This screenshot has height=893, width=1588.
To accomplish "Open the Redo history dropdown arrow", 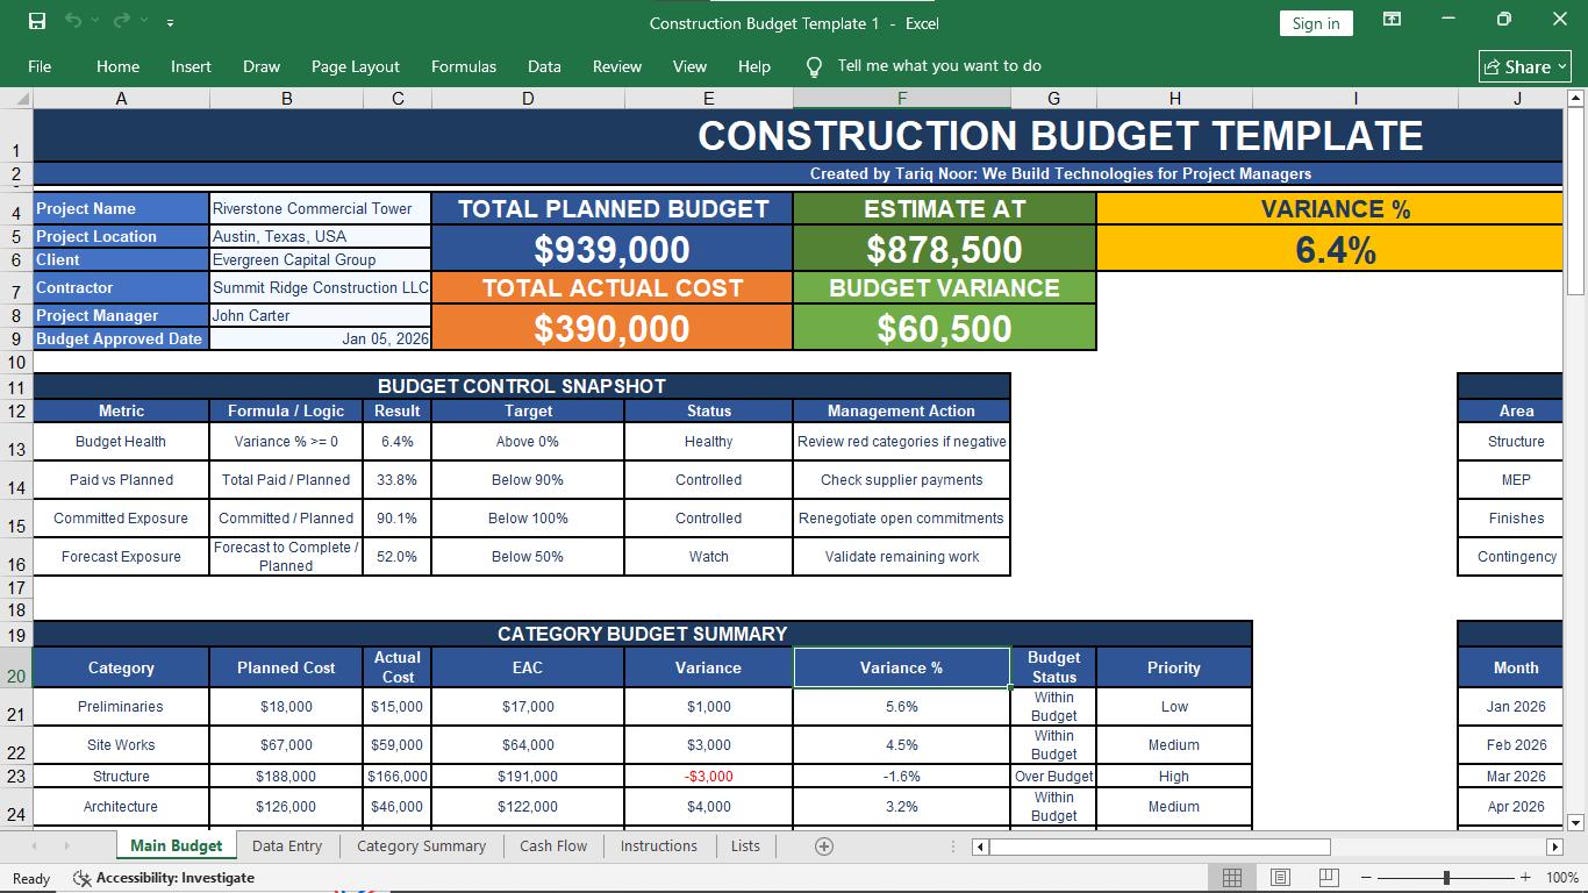I will (144, 21).
